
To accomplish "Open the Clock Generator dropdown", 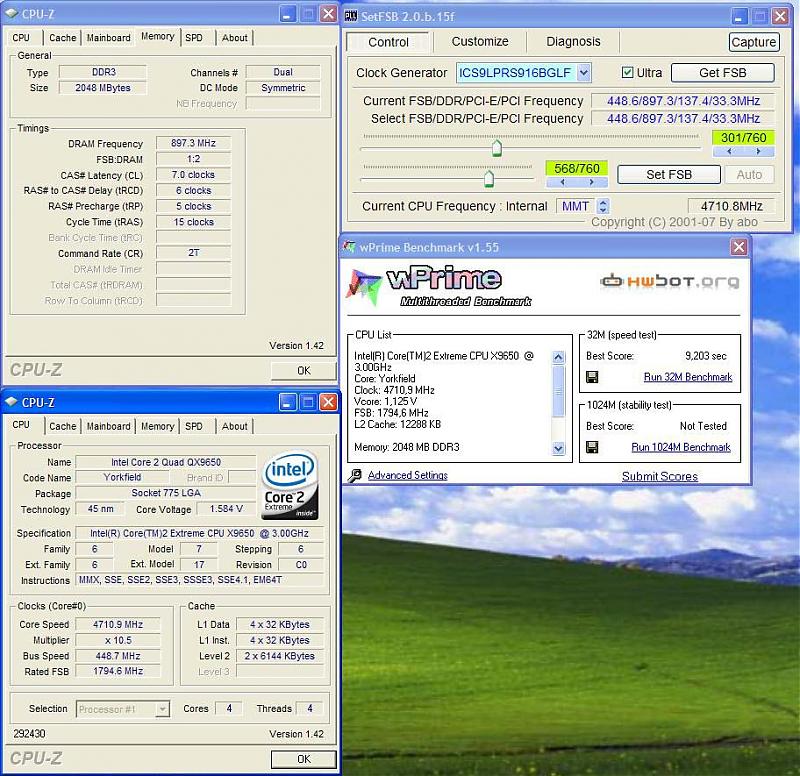I will tap(584, 72).
